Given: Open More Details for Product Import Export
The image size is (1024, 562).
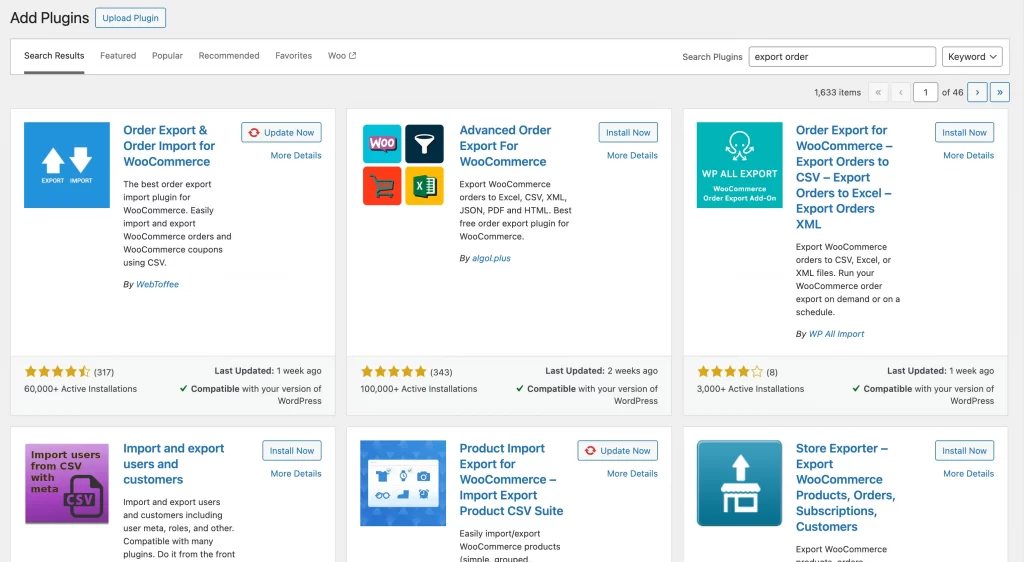Looking at the screenshot, I should point(632,473).
